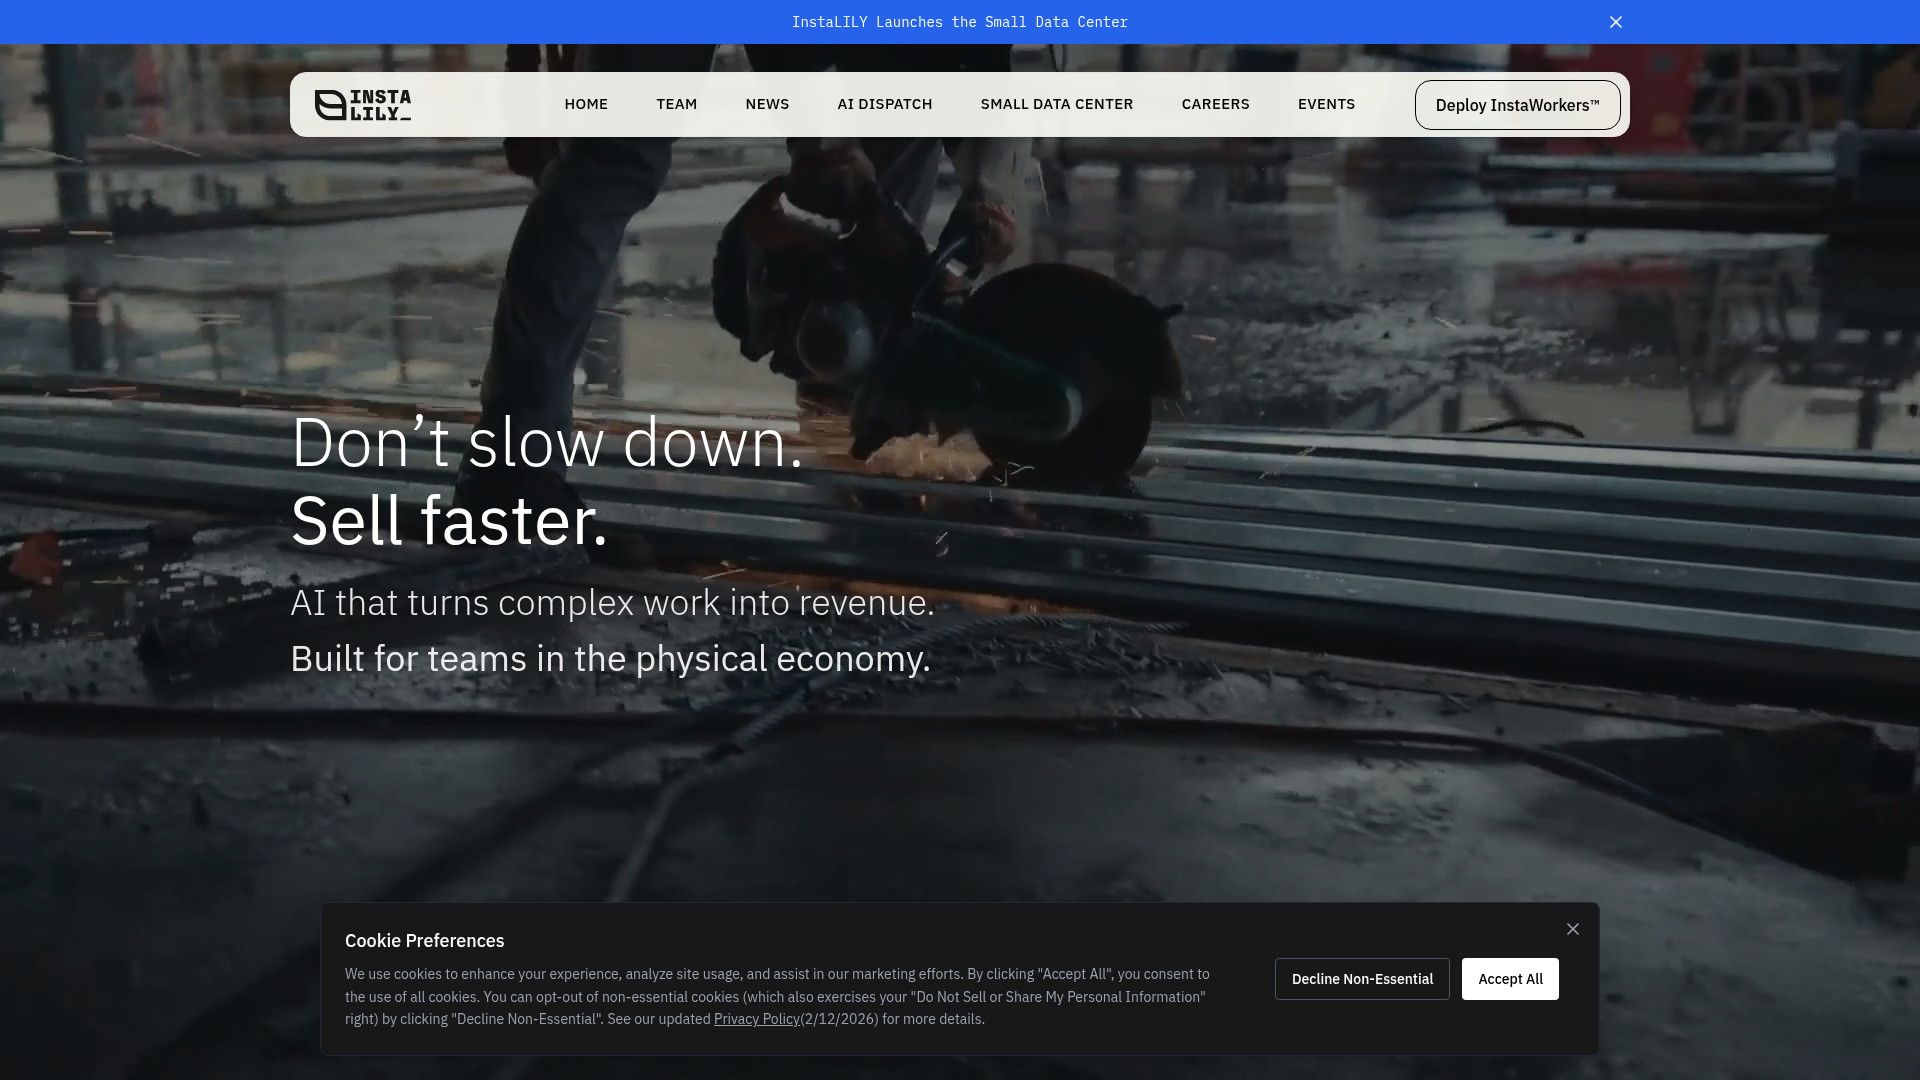The width and height of the screenshot is (1920, 1080).
Task: Dismiss the blue announcement banner
Action: pos(1616,22)
